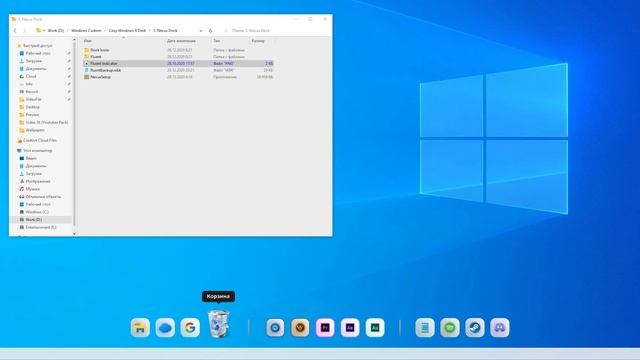Click Copy Windows X Dock breadcrumb
Viewport: 640px width, 360px height.
coord(127,31)
